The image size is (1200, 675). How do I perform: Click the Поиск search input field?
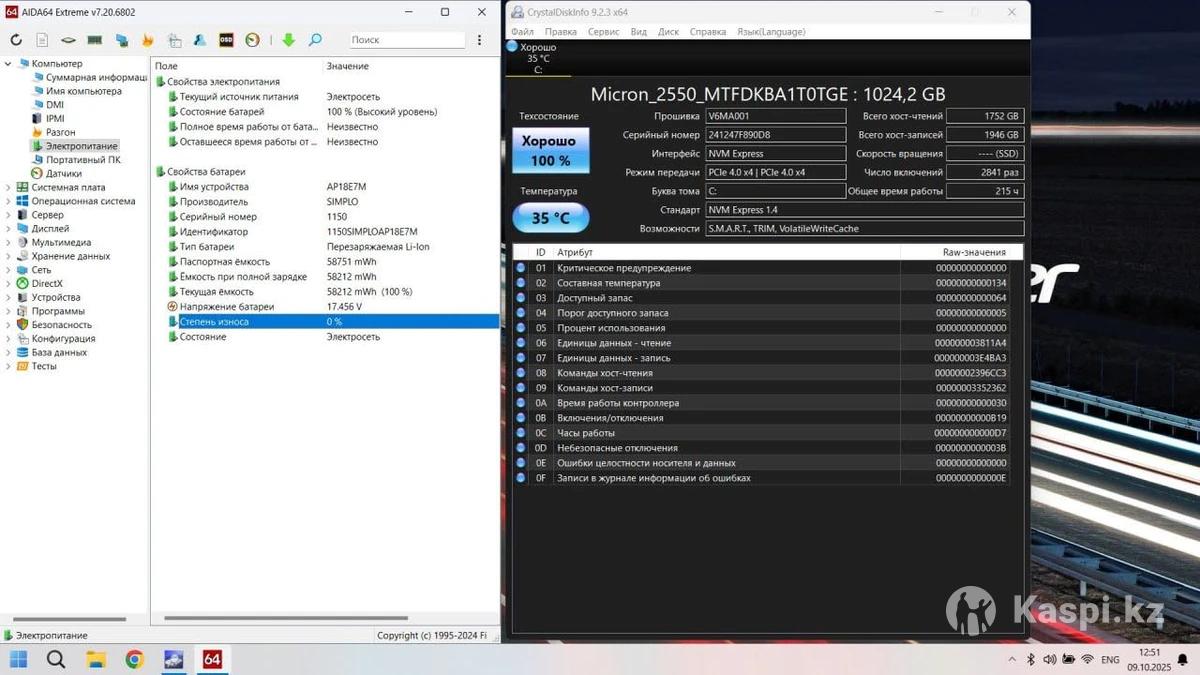tap(406, 40)
